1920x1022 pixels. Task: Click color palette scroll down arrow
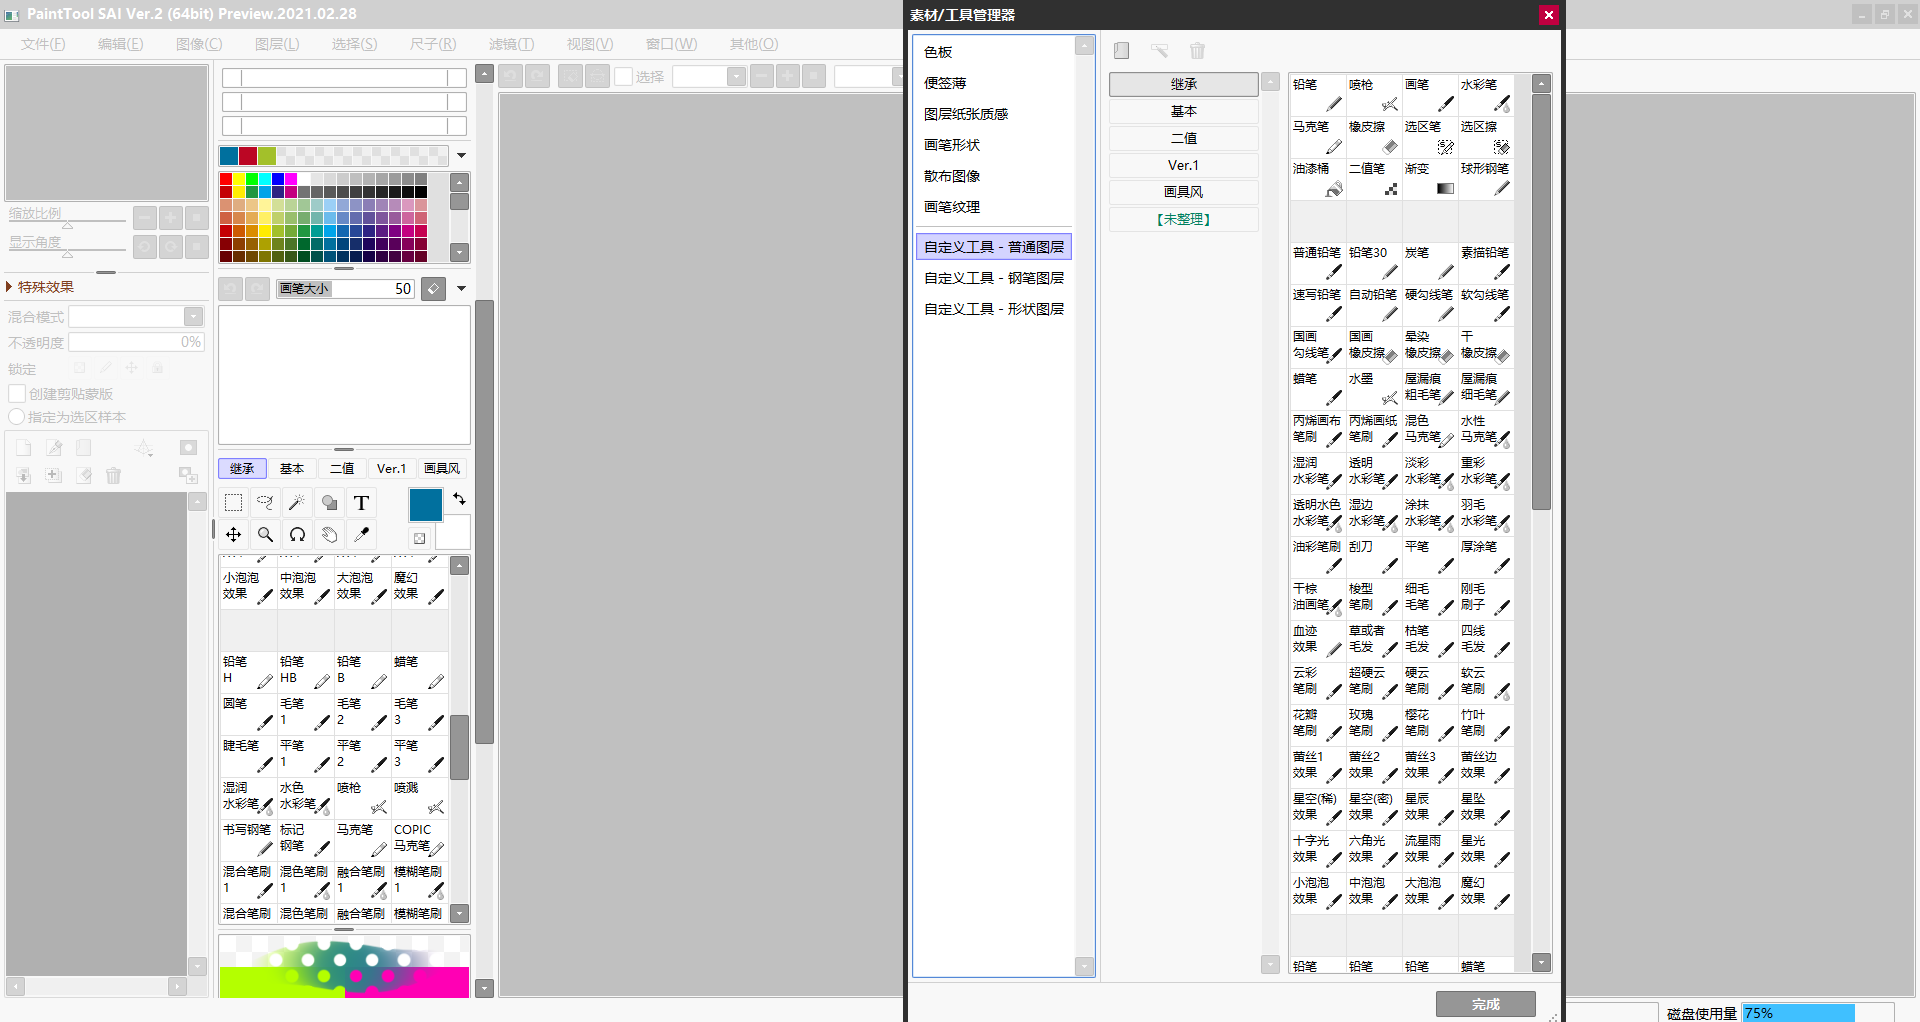[460, 252]
